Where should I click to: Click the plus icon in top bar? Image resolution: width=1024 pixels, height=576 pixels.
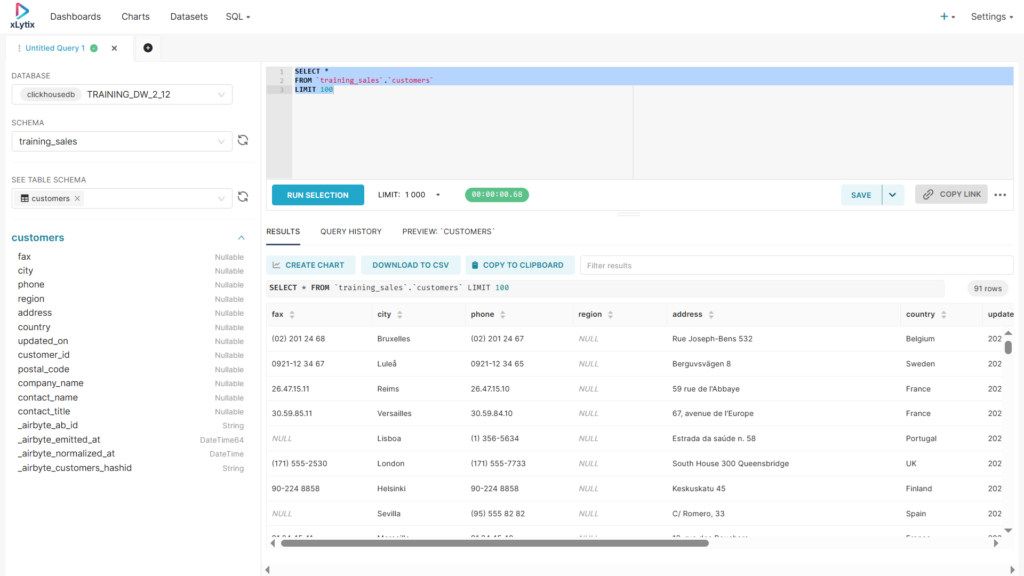(x=945, y=17)
